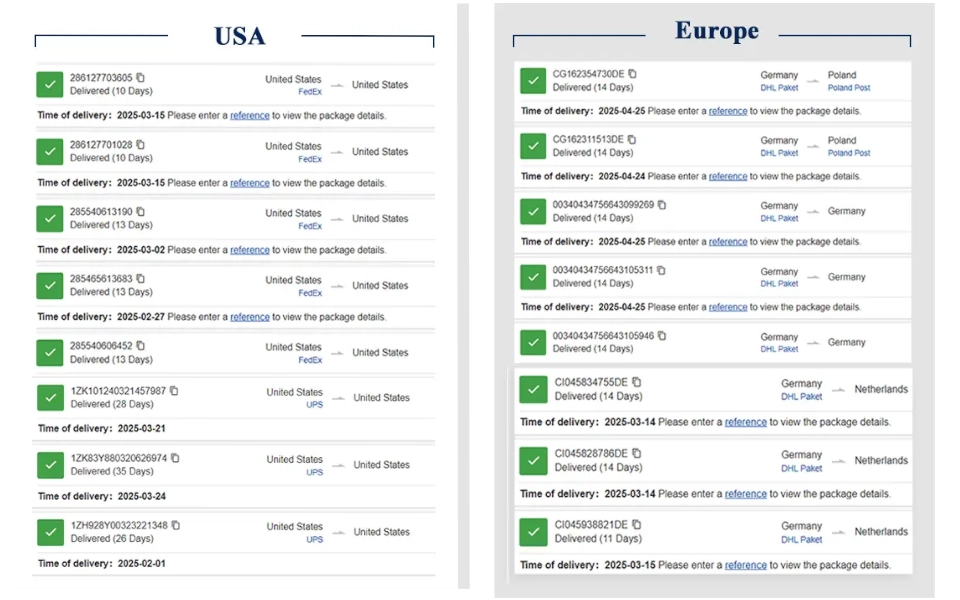
Task: Click reference link for 2025-02-27 delivery
Action: tap(250, 317)
